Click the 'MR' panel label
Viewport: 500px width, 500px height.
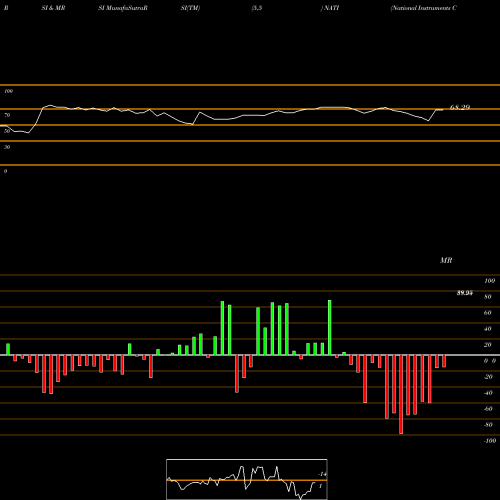coord(446,260)
